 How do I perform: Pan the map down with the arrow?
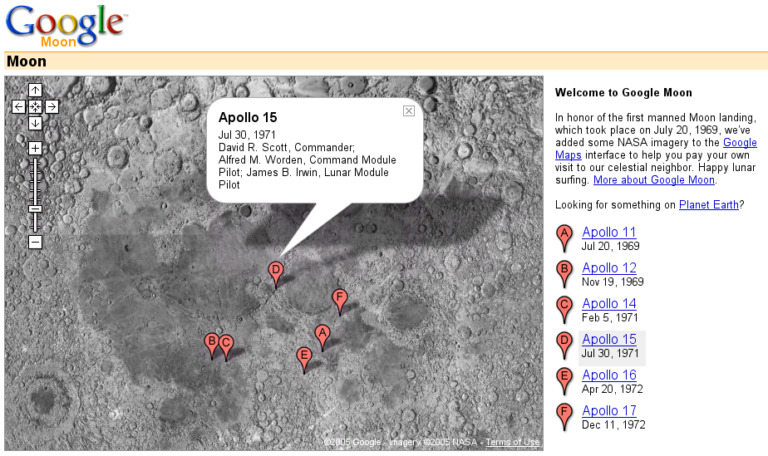tap(35, 123)
